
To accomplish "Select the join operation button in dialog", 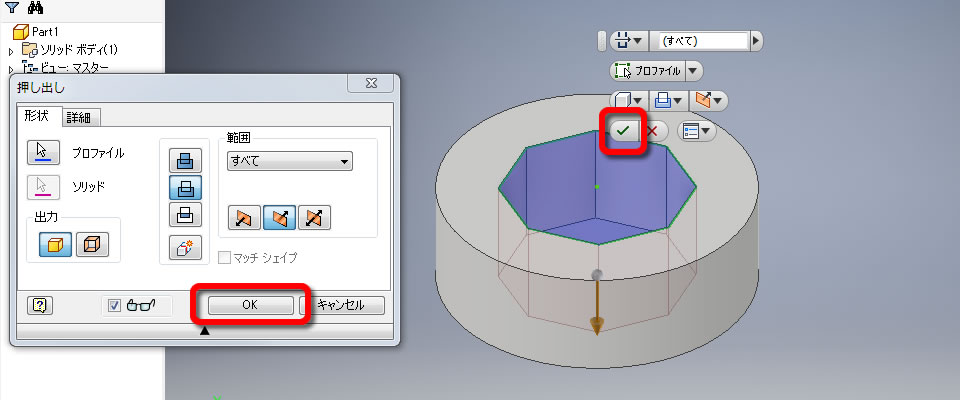I will pyautogui.click(x=185, y=160).
